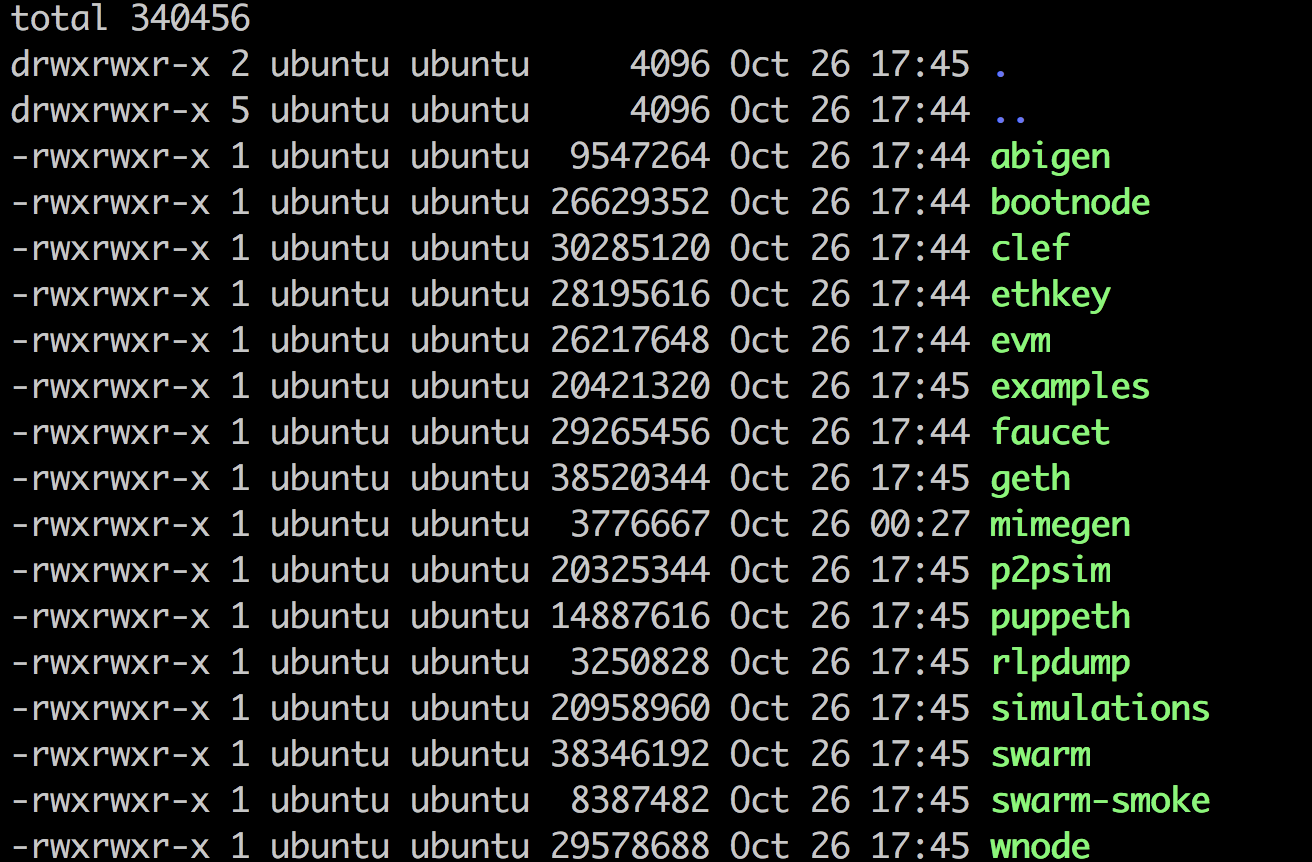Click the rlpdump filename
The image size is (1312, 862).
1060,663
